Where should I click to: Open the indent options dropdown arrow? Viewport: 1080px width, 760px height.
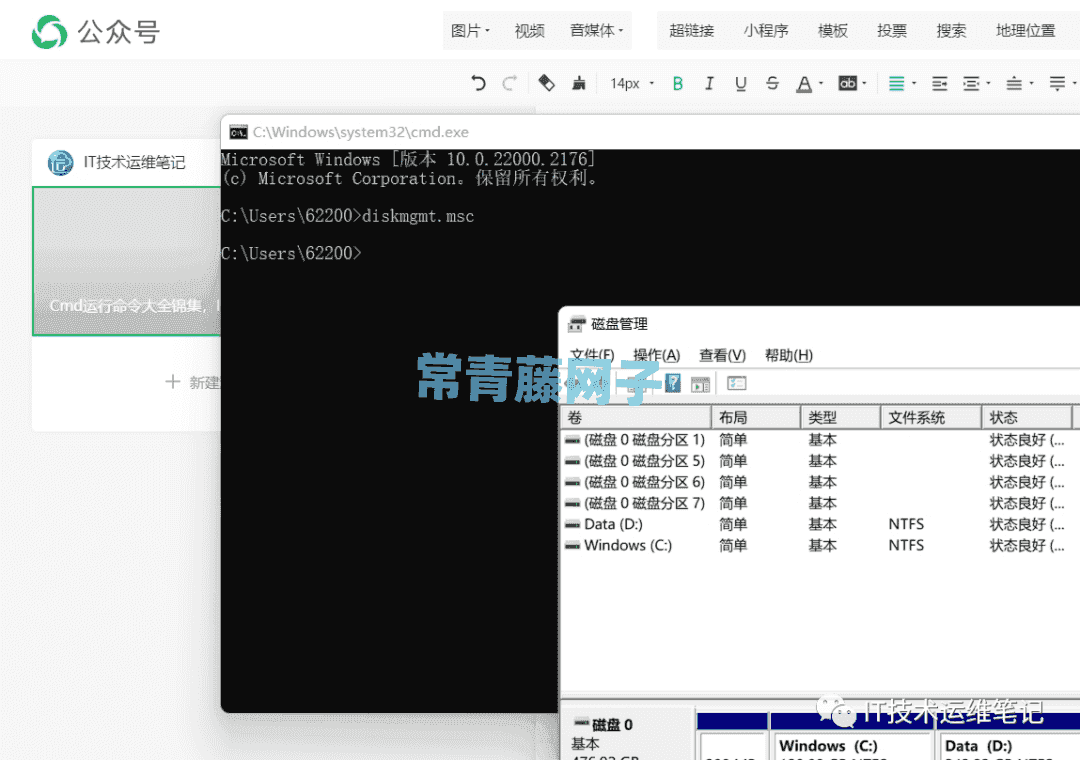pyautogui.click(x=988, y=83)
